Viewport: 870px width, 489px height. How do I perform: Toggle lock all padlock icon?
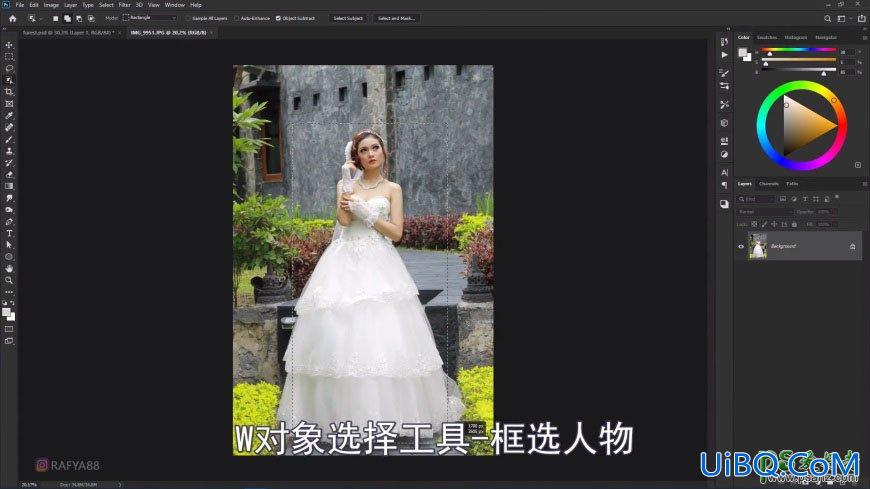(x=794, y=224)
